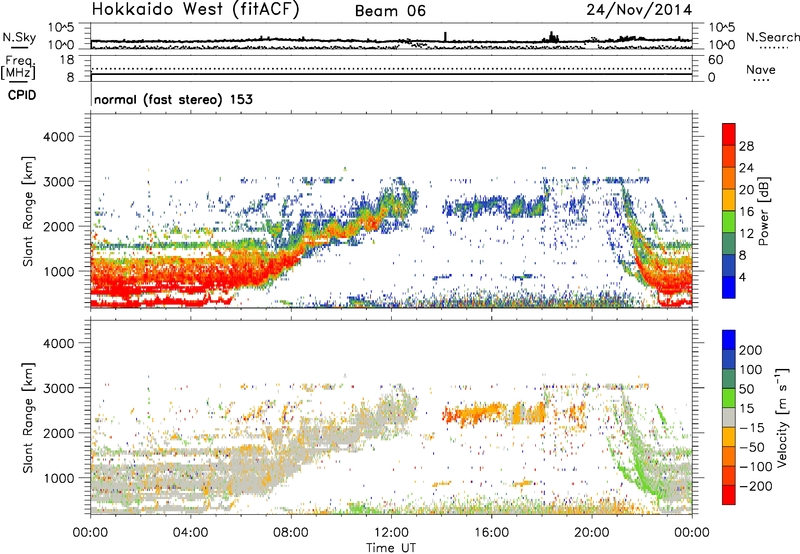Viewport: 800px width, 554px height.
Task: Click the '12:00' time tick label
Action: point(391,533)
